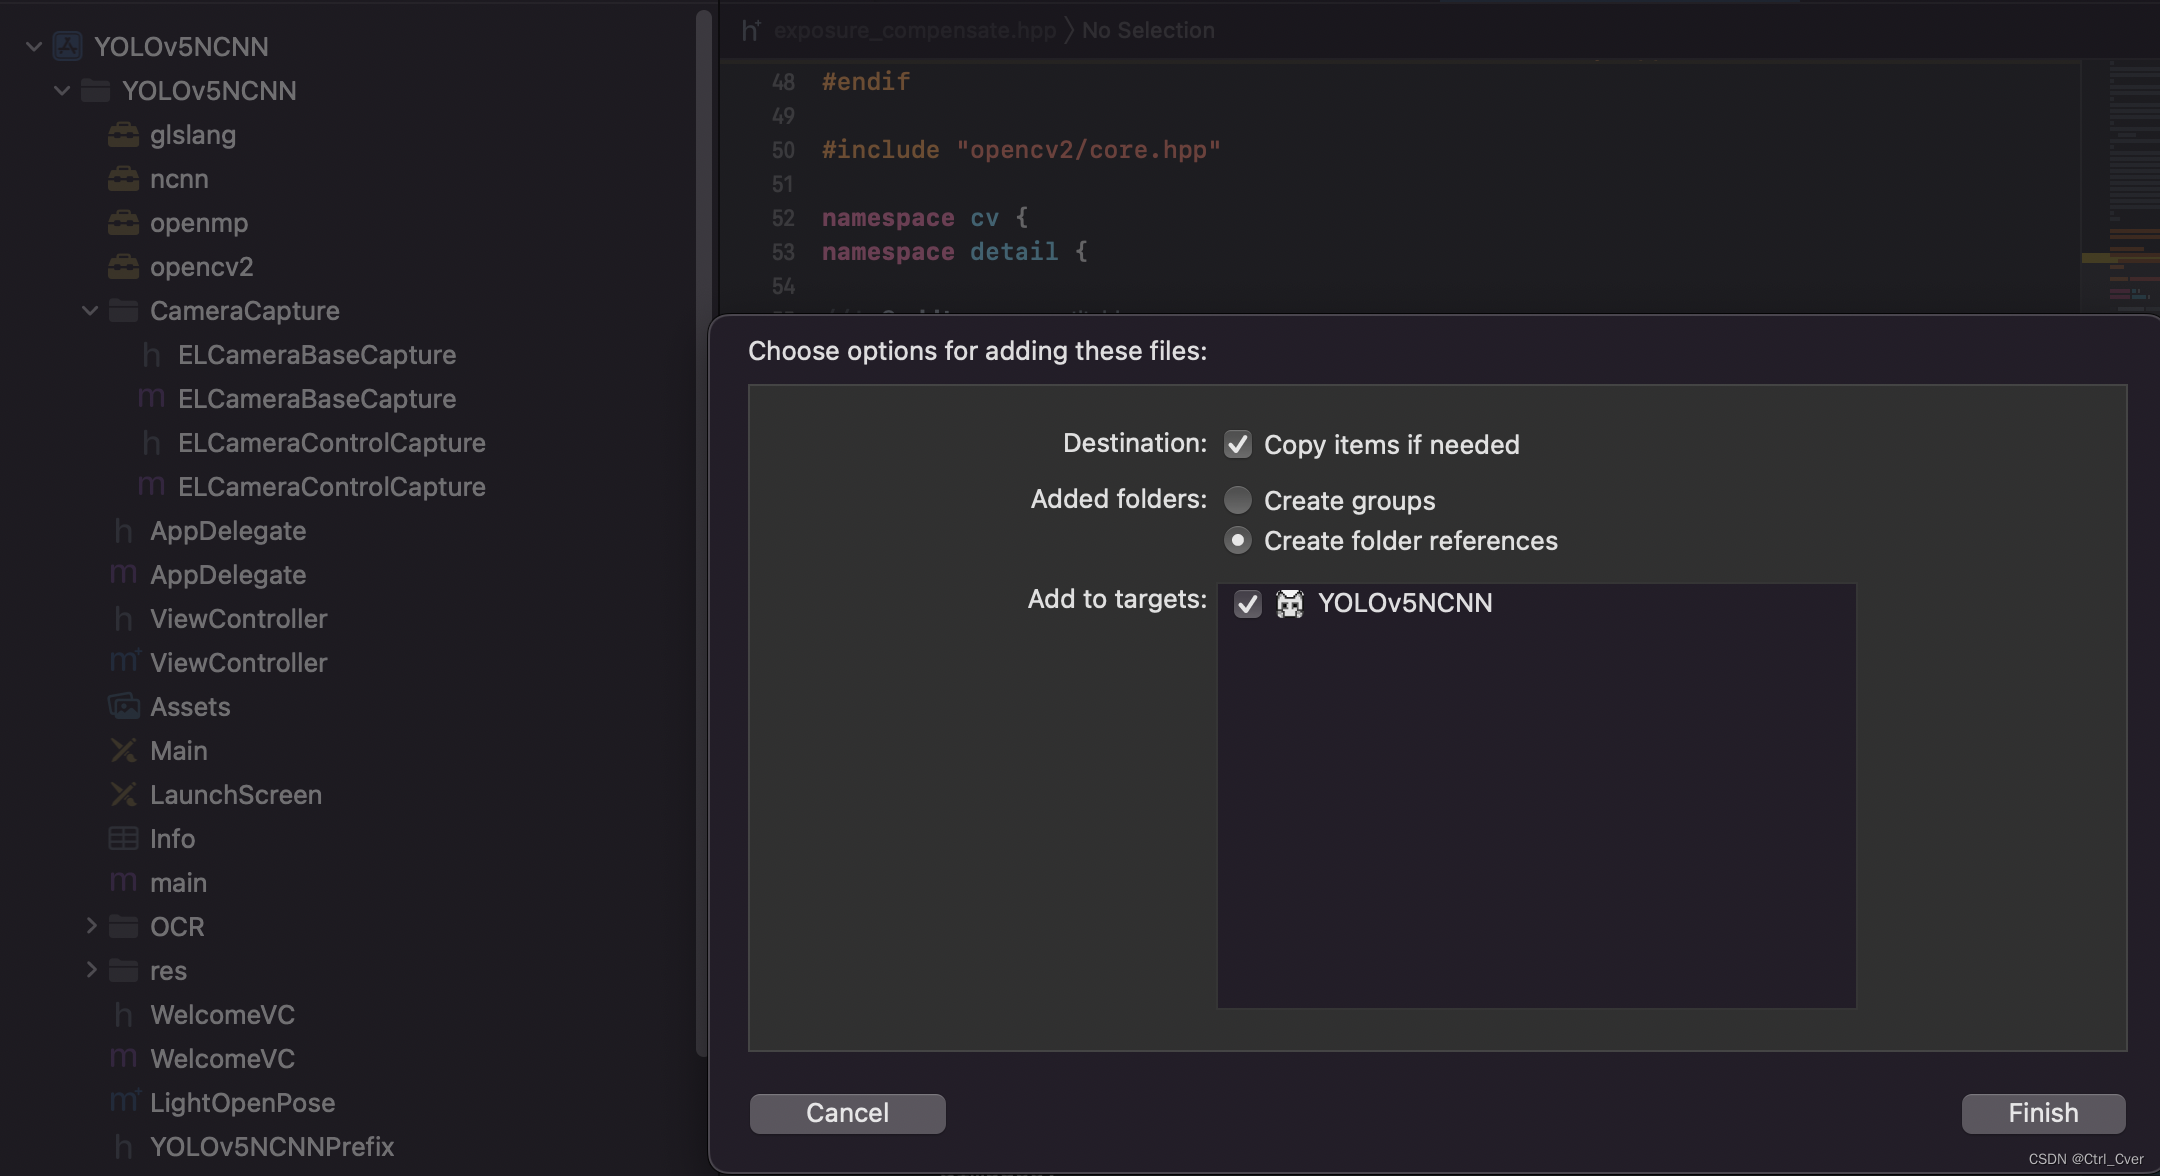2160x1176 pixels.
Task: Click the Main storyboard icon
Action: click(x=123, y=750)
